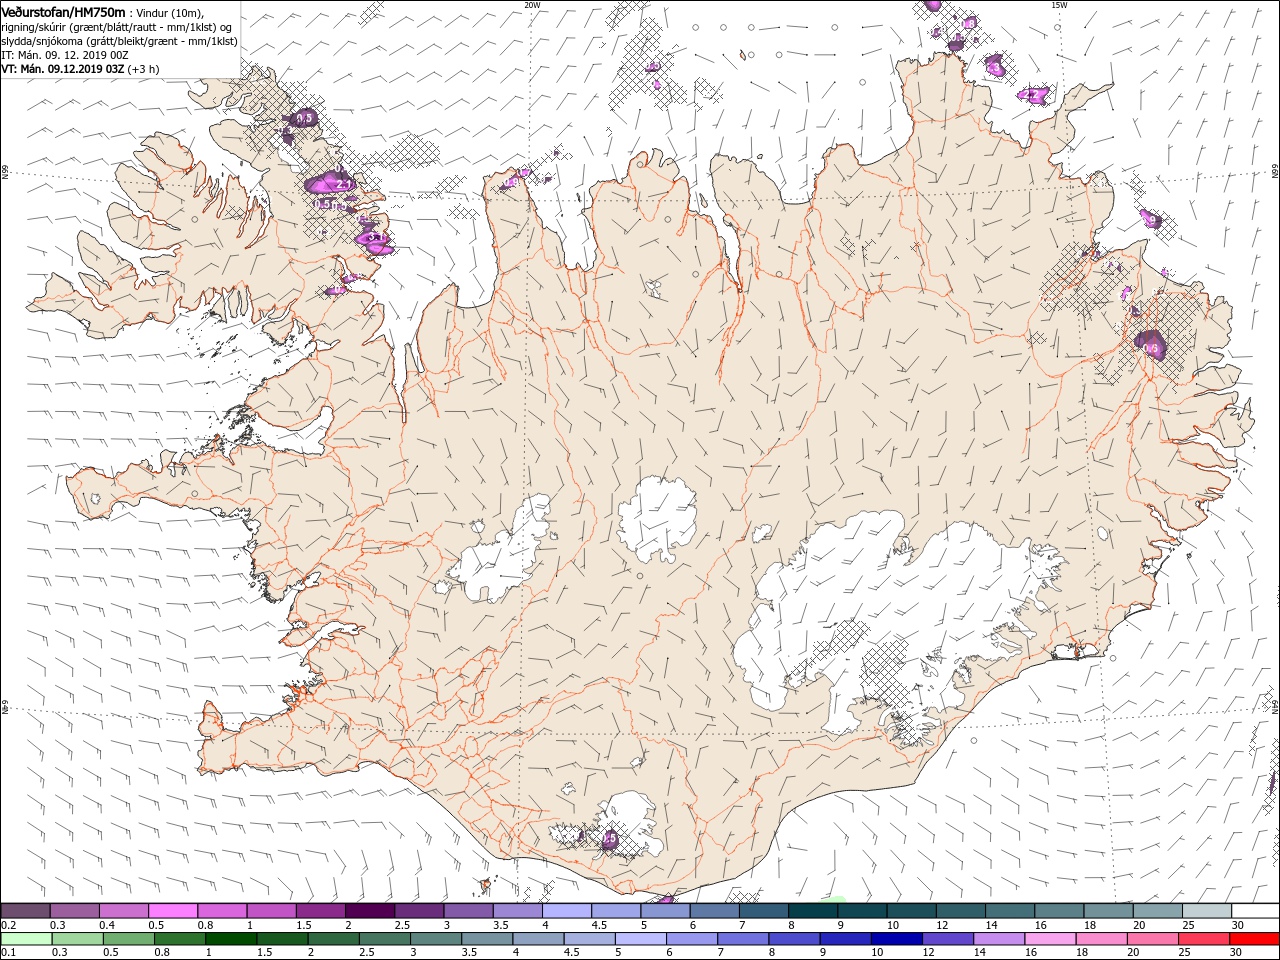Click upper legend swatch between 14 and 16
Viewport: 1280px width, 960px height.
pyautogui.click(x=1009, y=911)
